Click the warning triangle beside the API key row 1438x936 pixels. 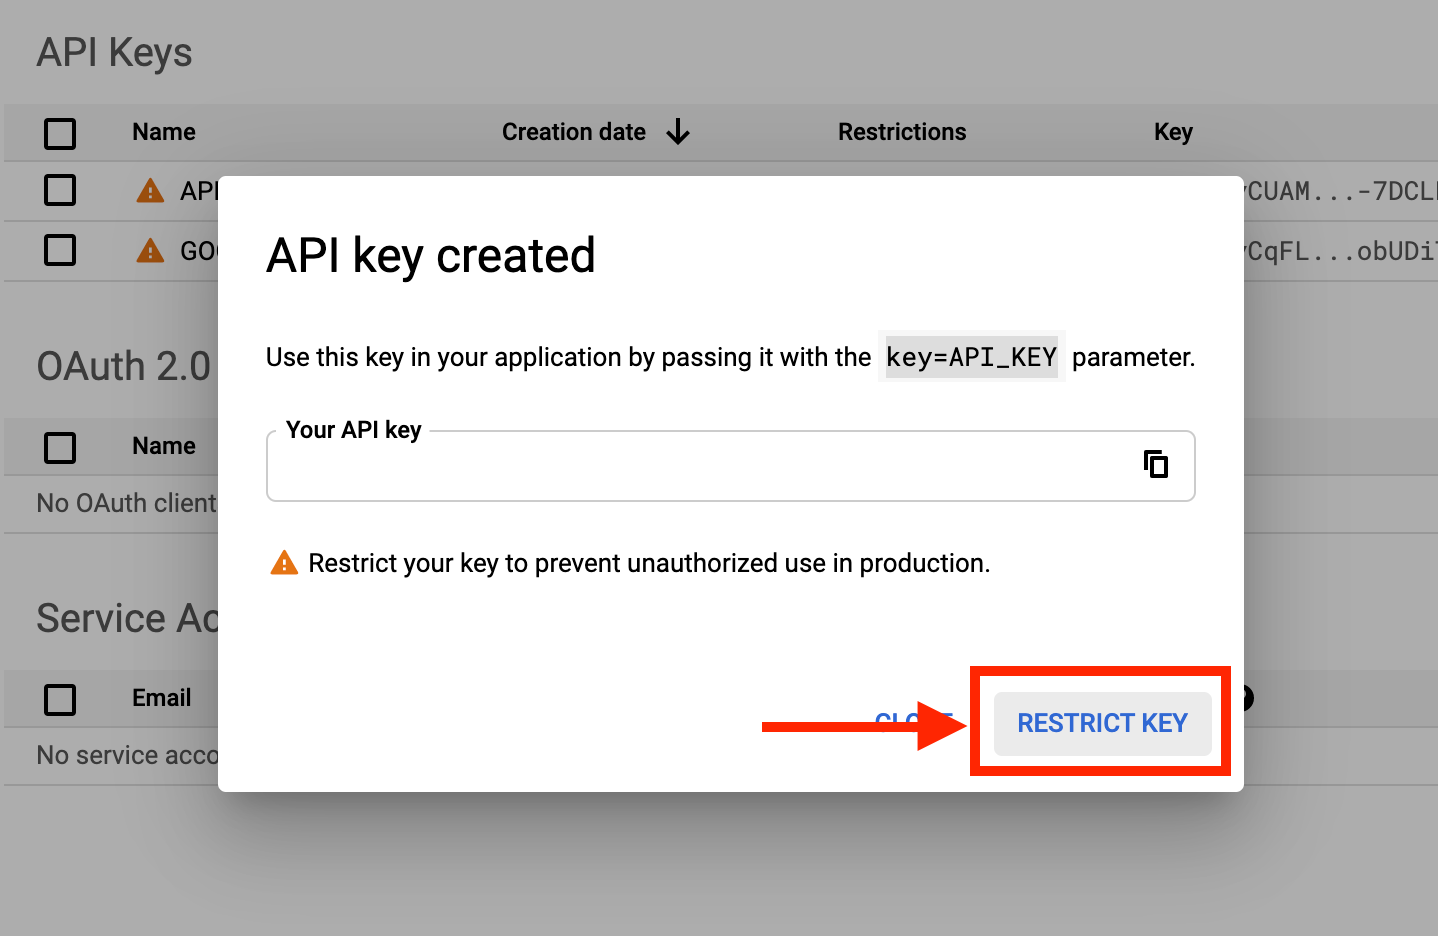click(x=149, y=190)
